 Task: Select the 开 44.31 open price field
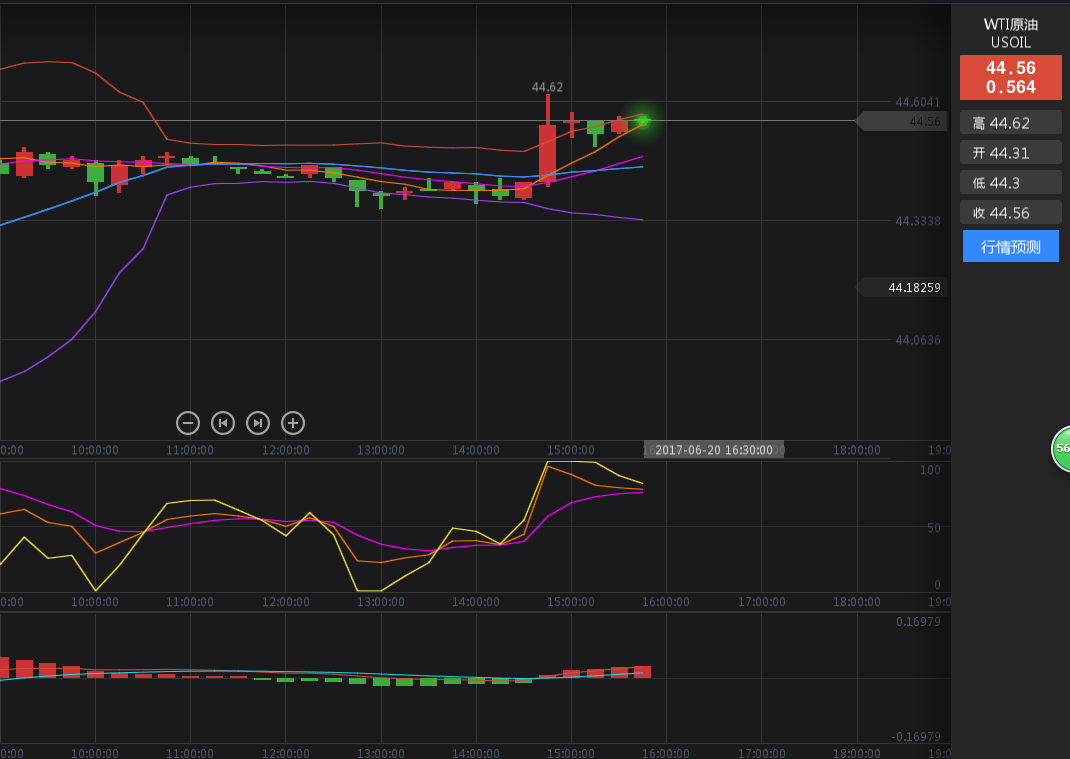point(1010,153)
